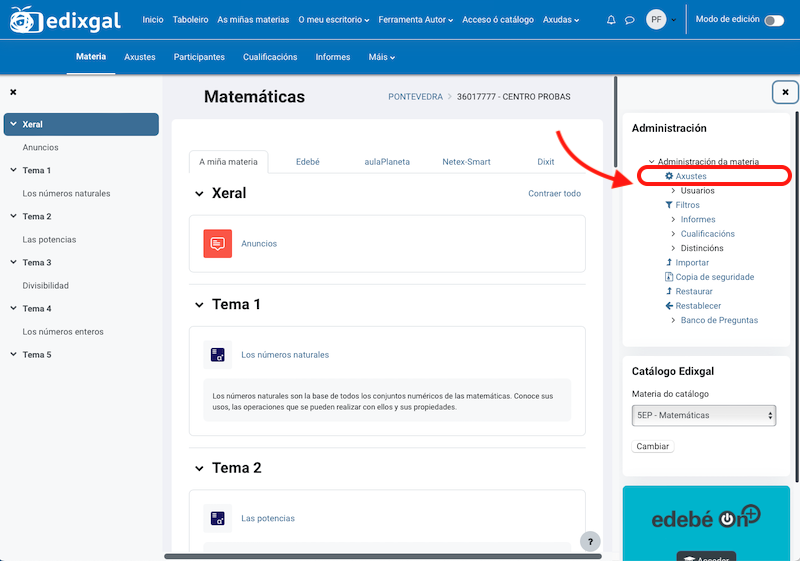The image size is (800, 561).
Task: Open the Participantes tab
Action: tap(199, 57)
